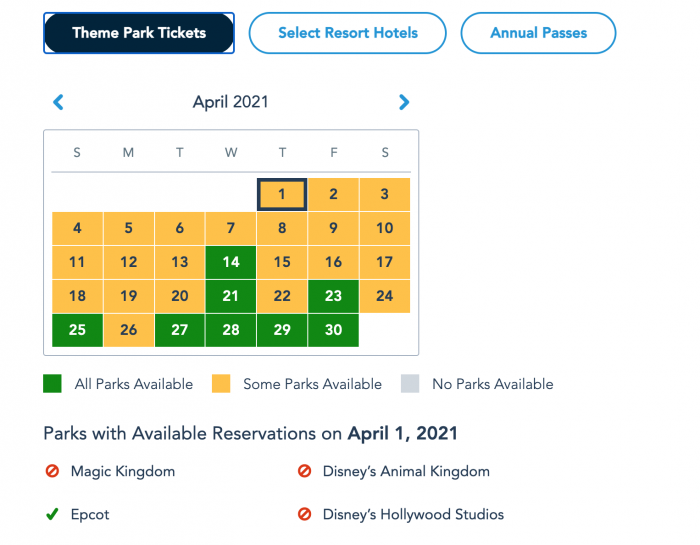This screenshot has width=700, height=545.
Task: Click unavailable icon beside Disney's Hollywood Studios
Action: coord(304,515)
